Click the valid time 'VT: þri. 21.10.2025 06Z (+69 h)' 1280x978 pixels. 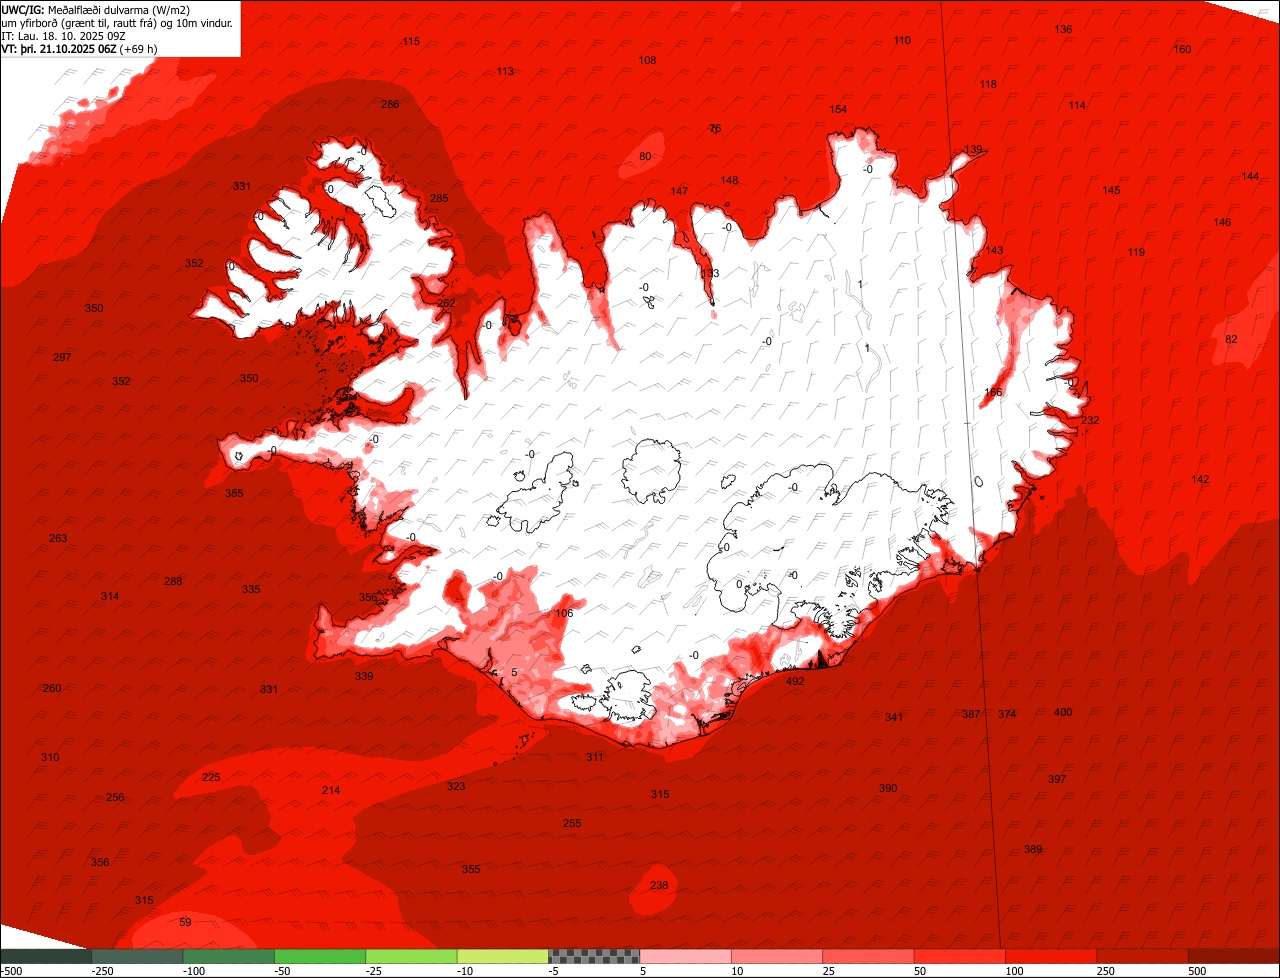click(x=79, y=48)
